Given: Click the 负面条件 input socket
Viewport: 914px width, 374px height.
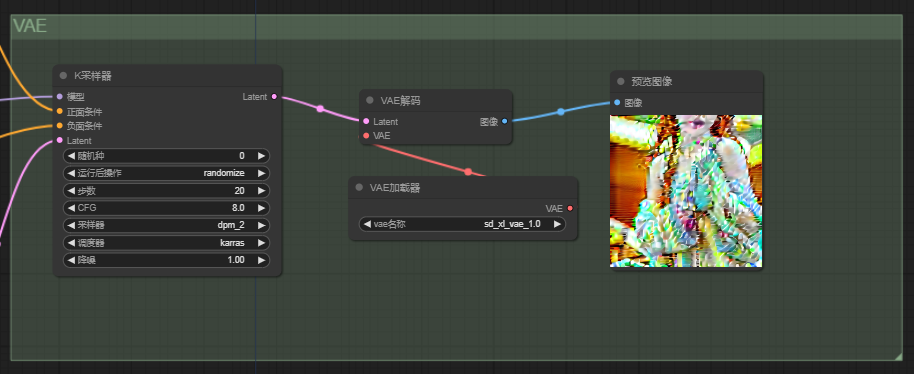Looking at the screenshot, I should tap(59, 126).
